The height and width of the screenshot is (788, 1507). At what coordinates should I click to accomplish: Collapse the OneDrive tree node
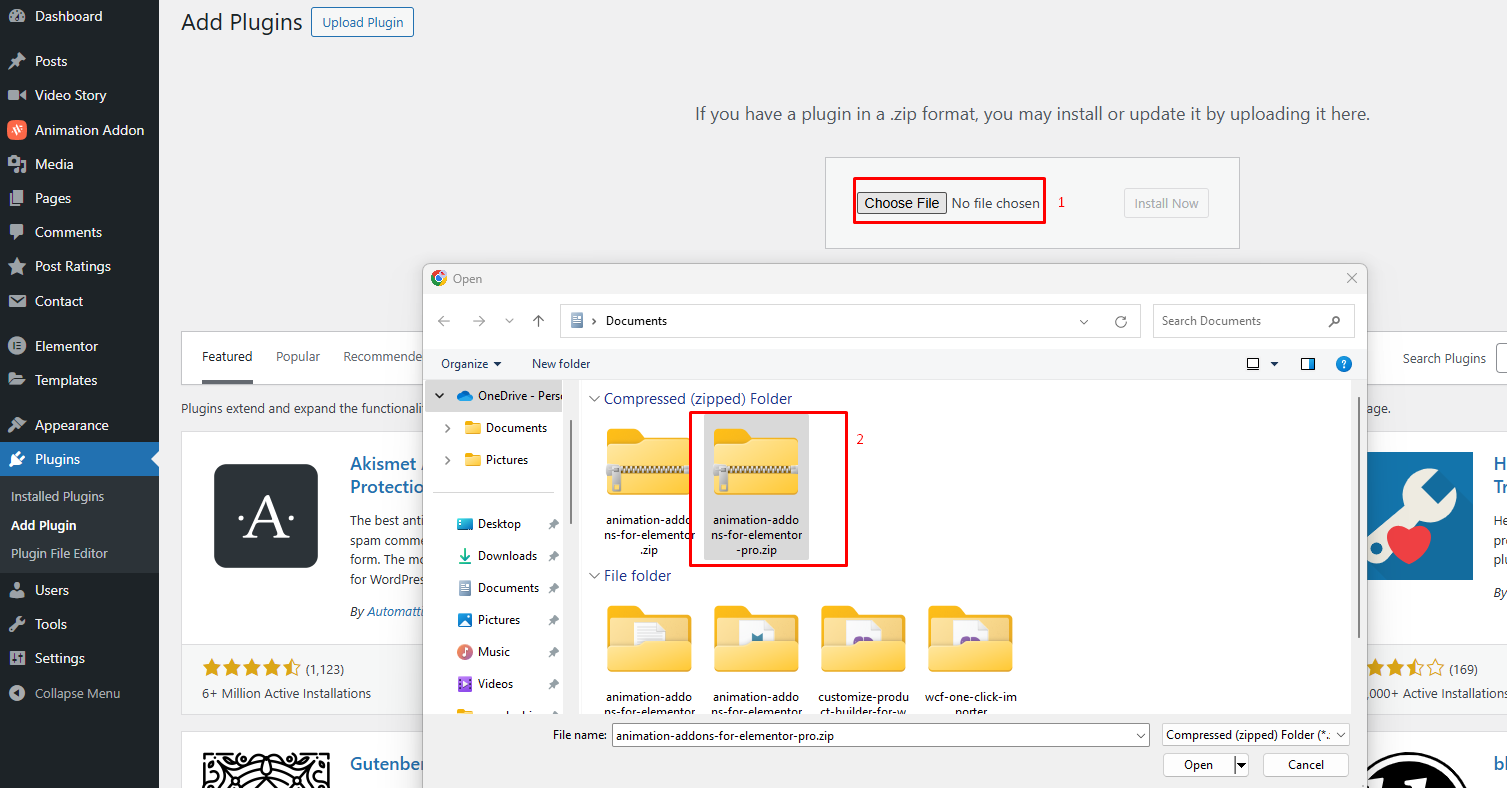[x=439, y=396]
